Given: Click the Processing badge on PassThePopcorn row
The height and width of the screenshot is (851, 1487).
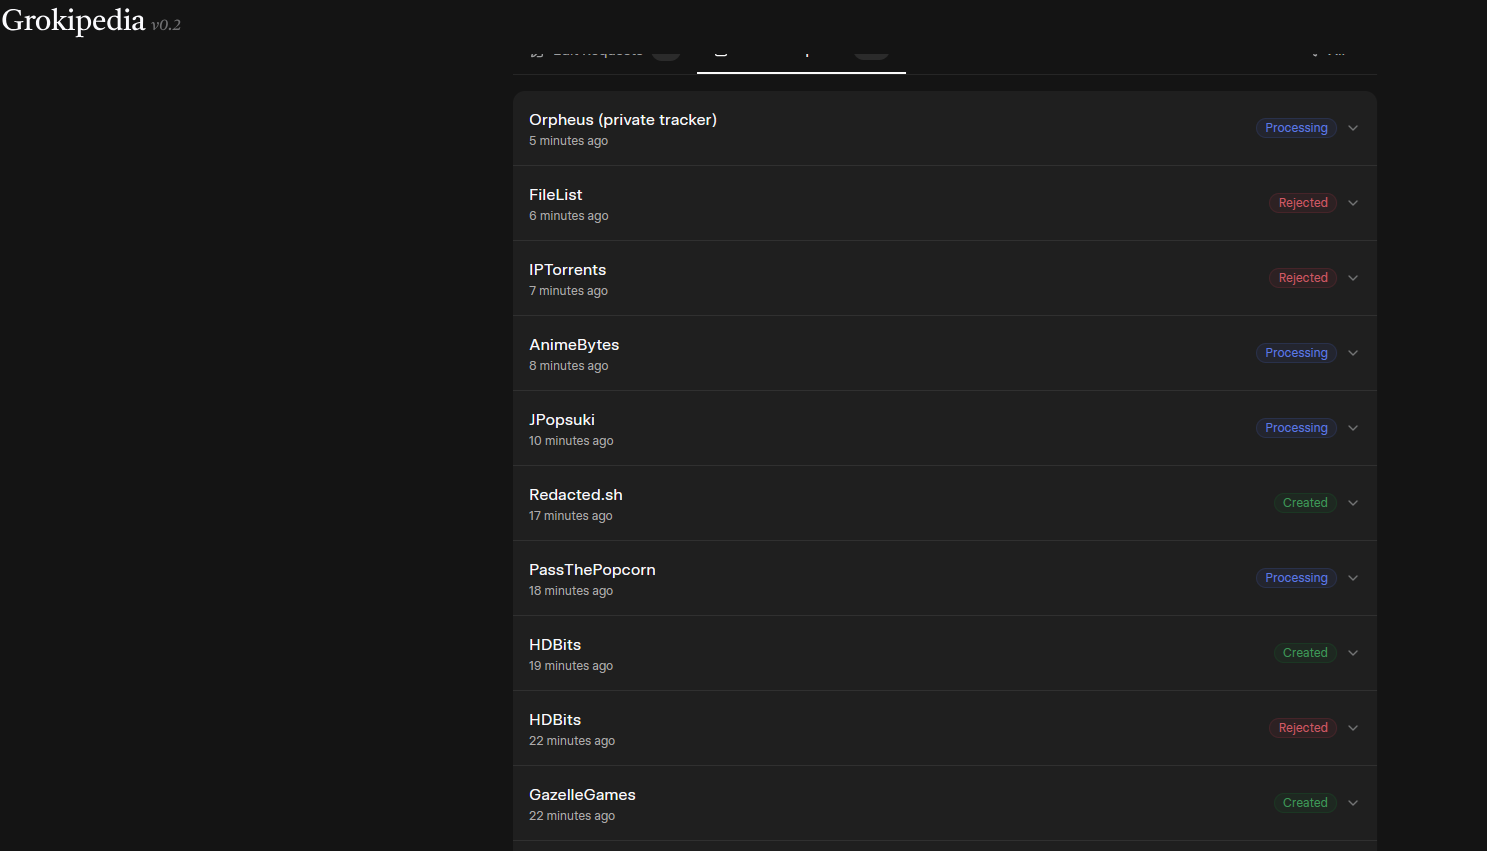Looking at the screenshot, I should 1296,578.
